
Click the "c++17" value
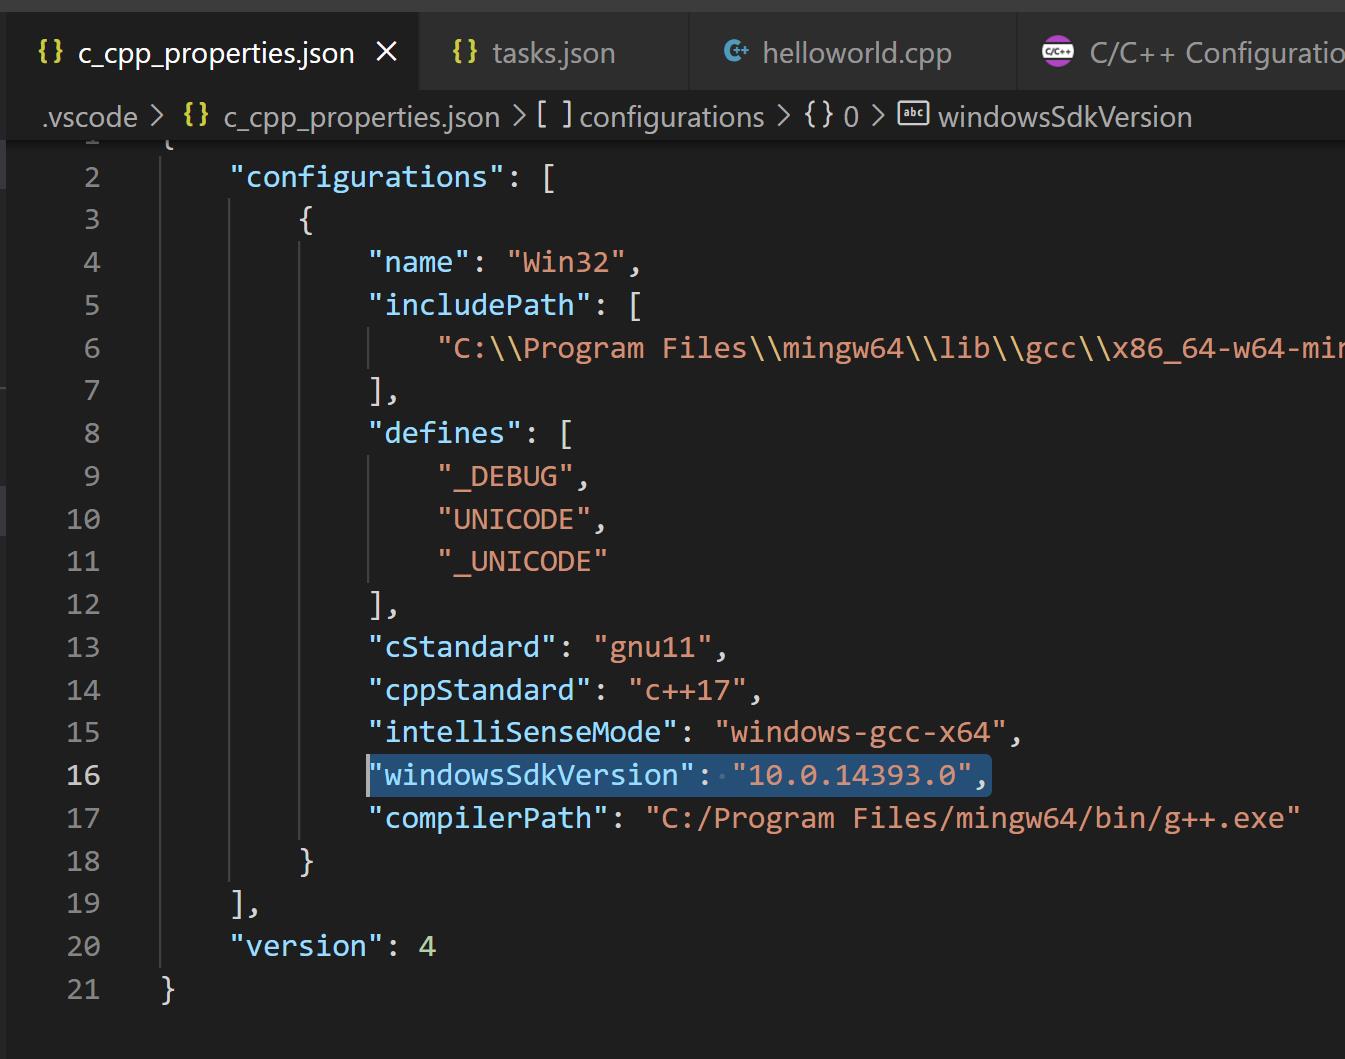pyautogui.click(x=688, y=690)
